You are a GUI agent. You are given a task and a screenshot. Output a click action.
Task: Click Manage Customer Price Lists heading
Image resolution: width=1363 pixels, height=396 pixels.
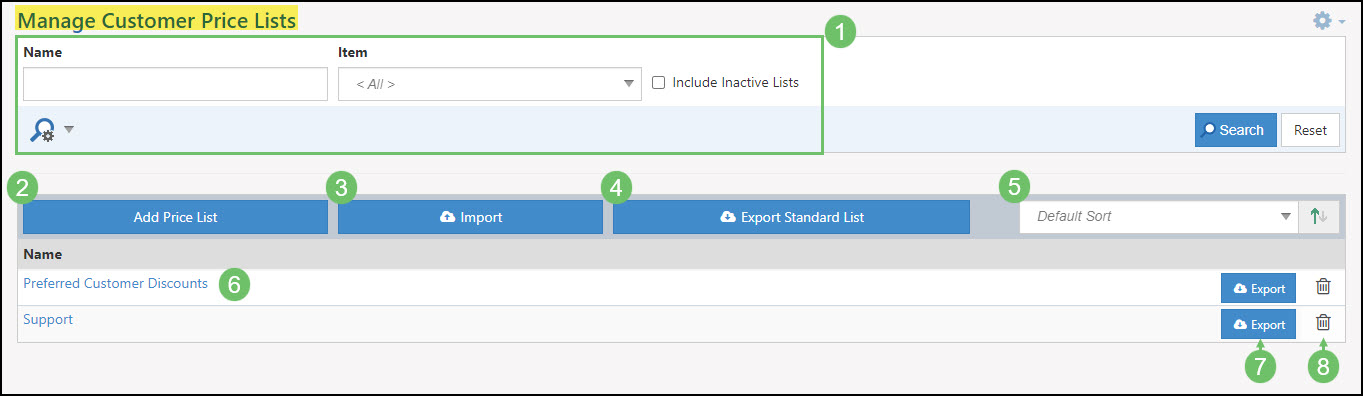[x=157, y=19]
